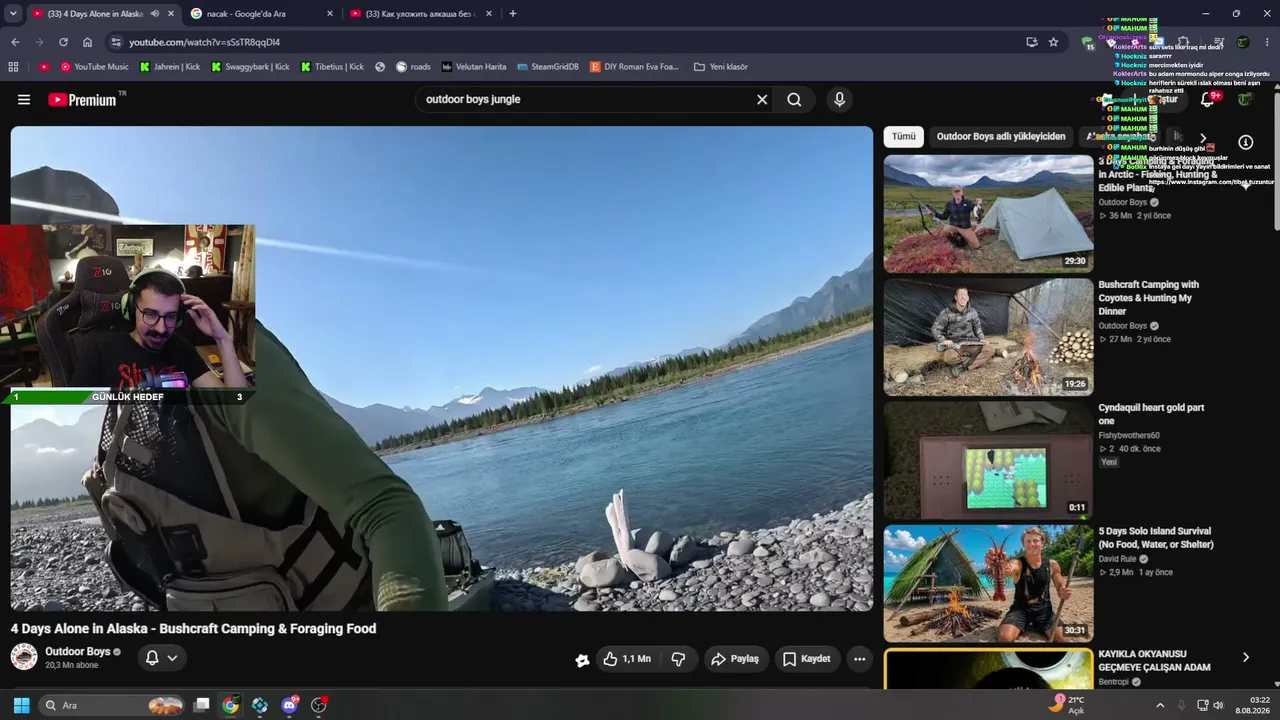This screenshot has width=1280, height=720.
Task: Switch to the Как уложить YouTube tab
Action: click(x=422, y=14)
